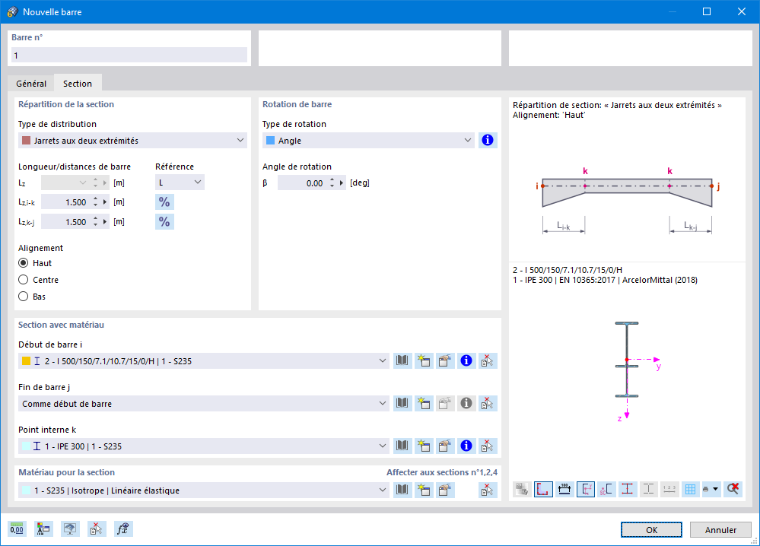Viewport: 760px width, 546px height.
Task: Switch to the Général tab
Action: pyautogui.click(x=32, y=84)
